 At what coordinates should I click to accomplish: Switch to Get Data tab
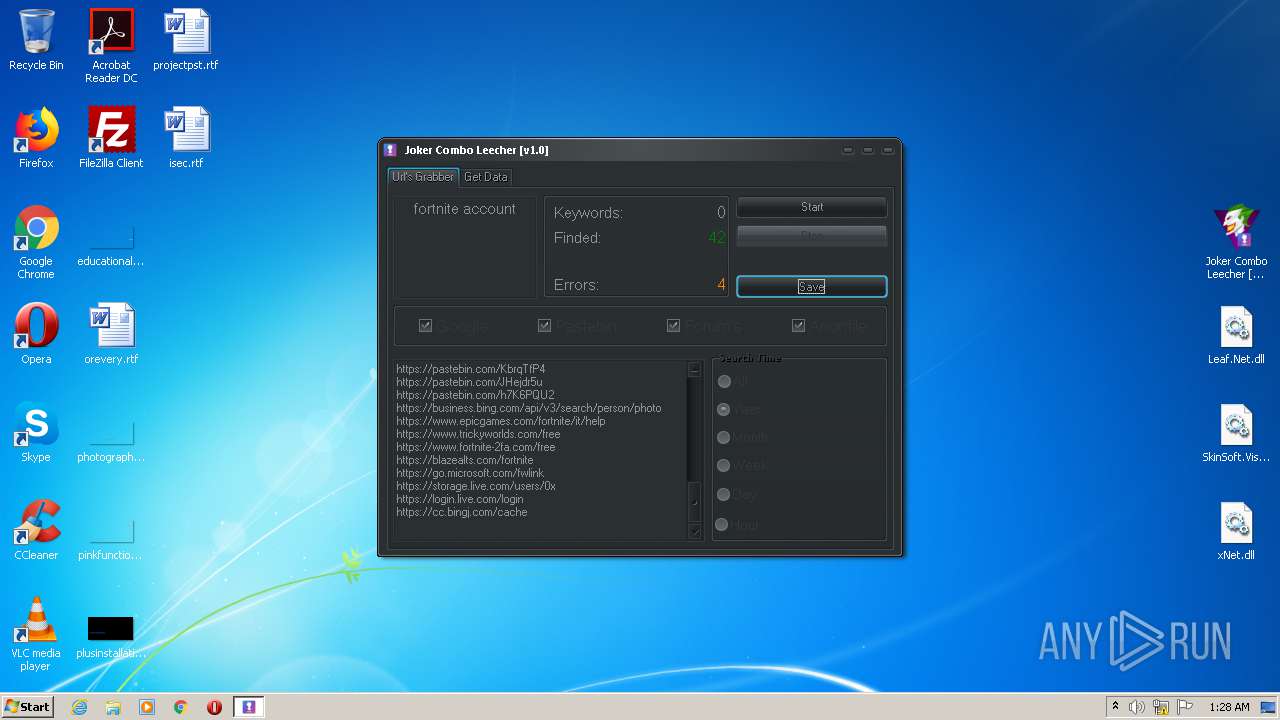(x=485, y=177)
